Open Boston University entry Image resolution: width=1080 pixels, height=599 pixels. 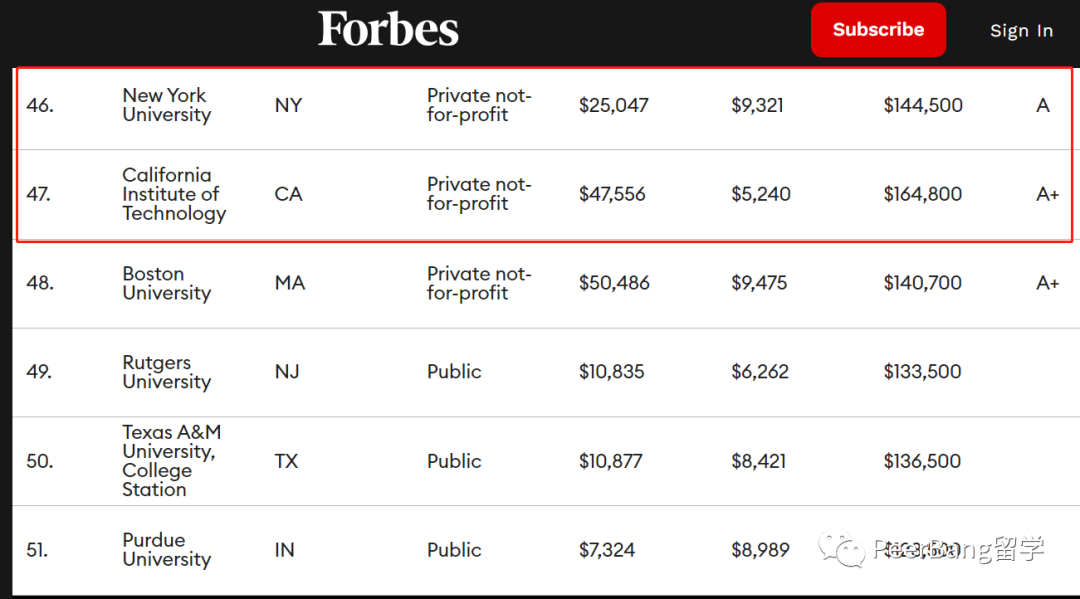pyautogui.click(x=167, y=283)
